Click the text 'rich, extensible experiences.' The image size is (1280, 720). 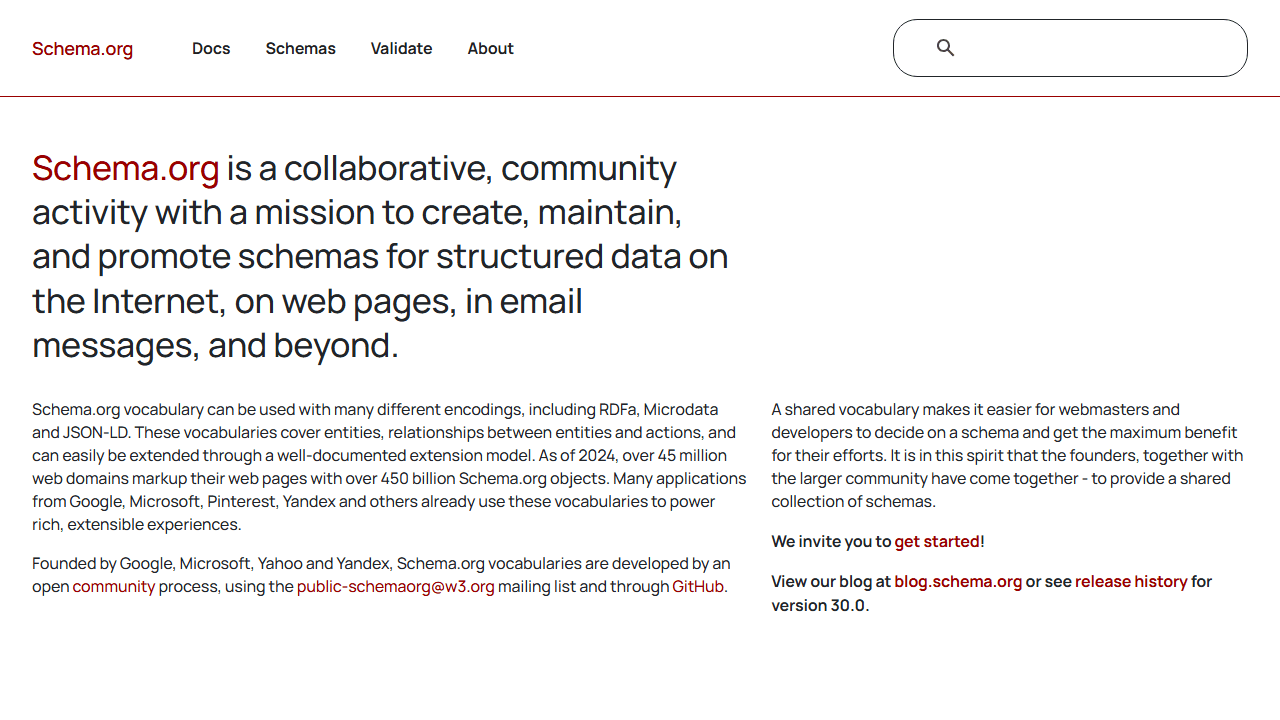pos(137,524)
